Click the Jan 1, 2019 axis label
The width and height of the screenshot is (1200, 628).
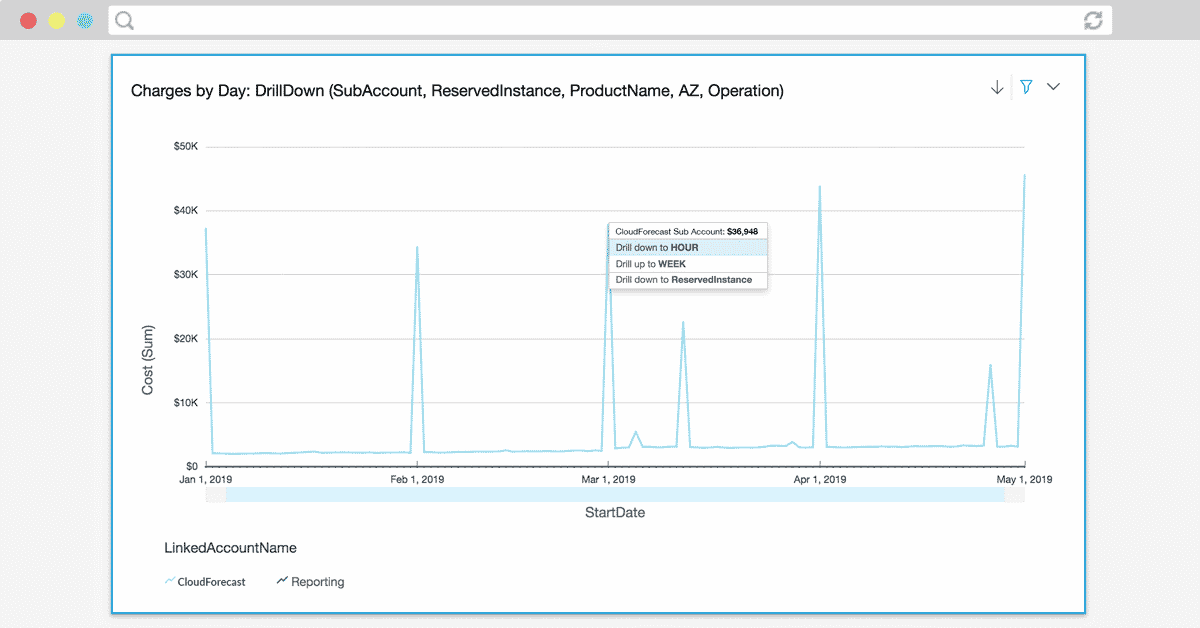click(206, 480)
